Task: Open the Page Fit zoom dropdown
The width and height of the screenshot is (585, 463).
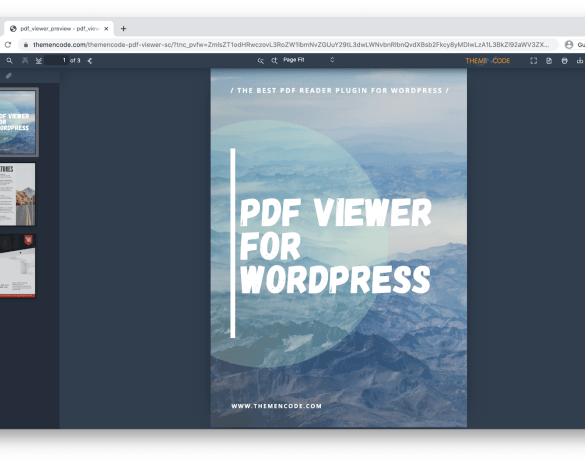Action: pos(308,60)
